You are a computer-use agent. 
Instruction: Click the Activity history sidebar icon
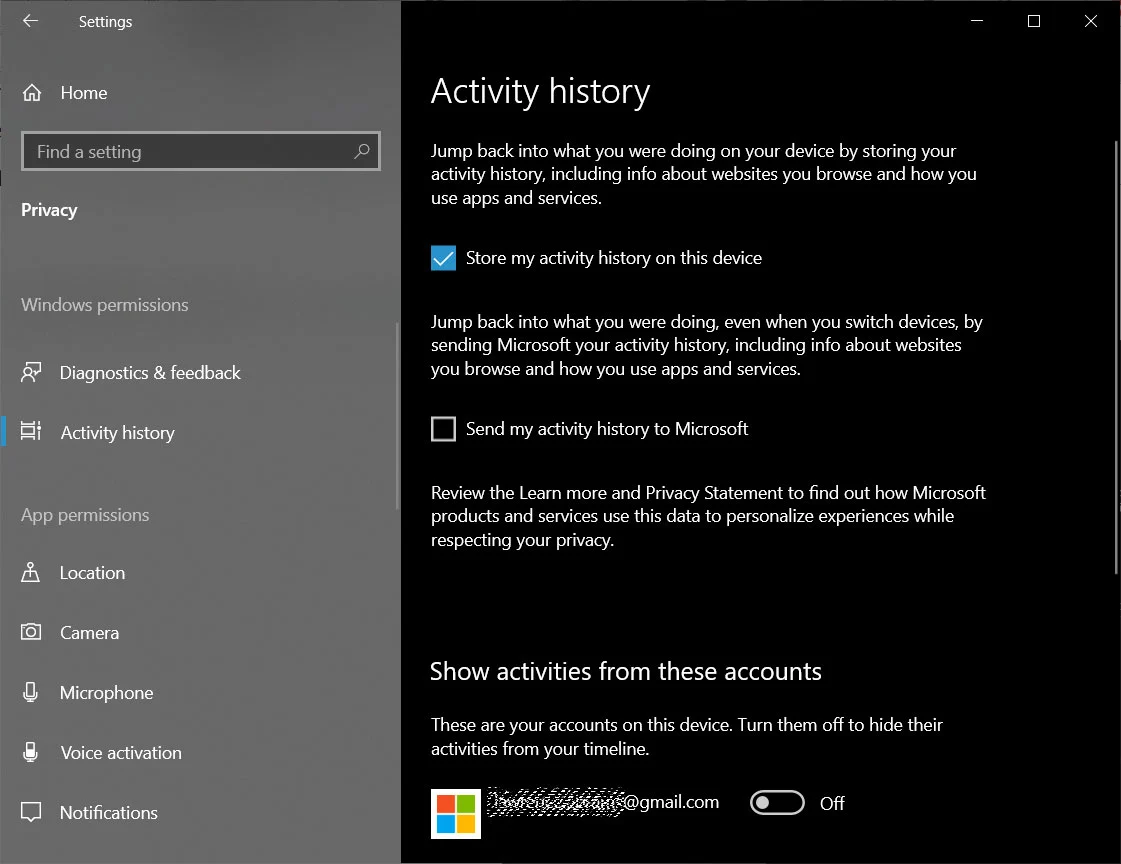31,432
